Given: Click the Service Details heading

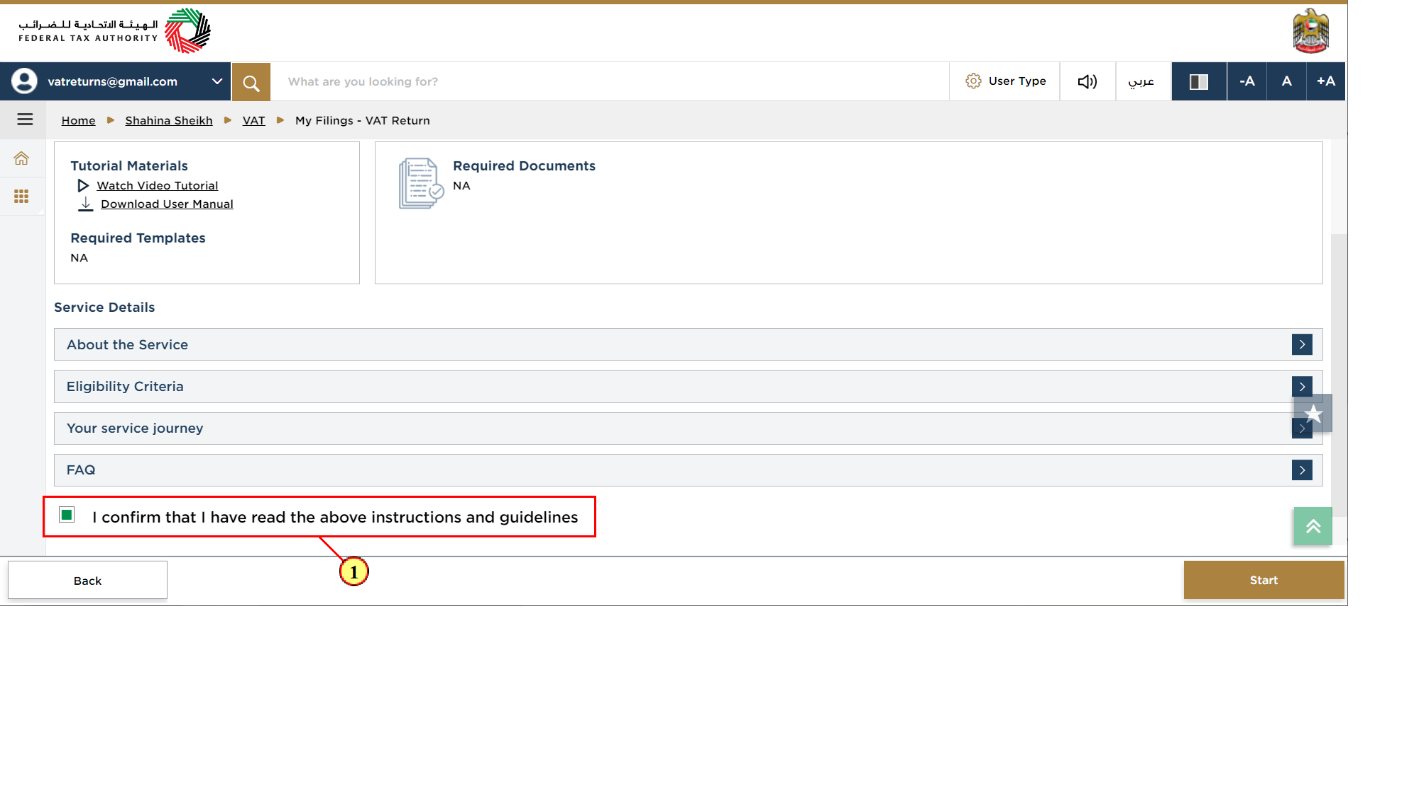Looking at the screenshot, I should (x=104, y=307).
